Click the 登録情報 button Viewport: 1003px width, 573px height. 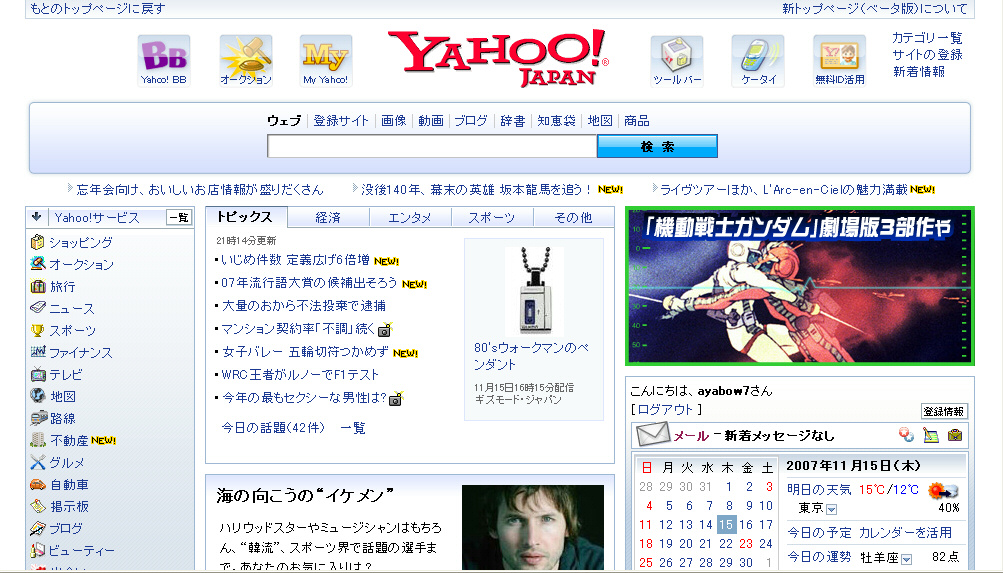tap(944, 411)
